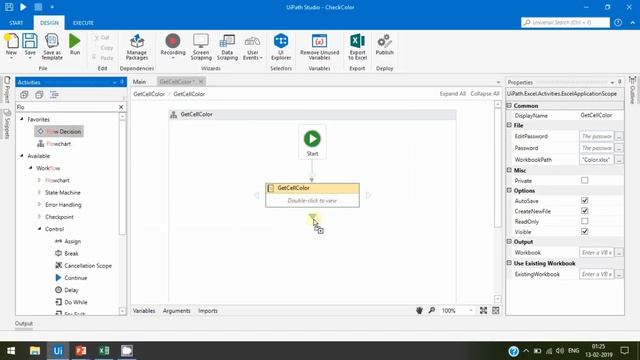This screenshot has height=360, width=640.
Task: Click Fit to Screen icon
Action: 483,311
